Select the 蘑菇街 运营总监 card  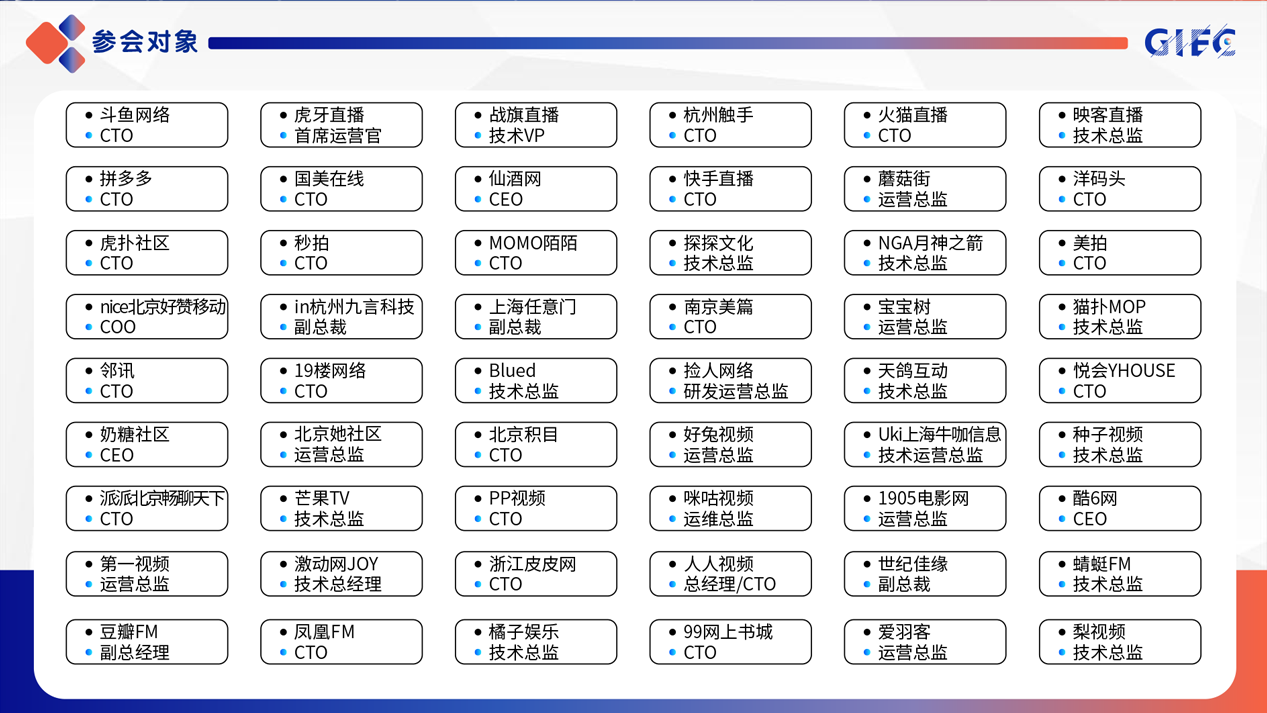(925, 189)
